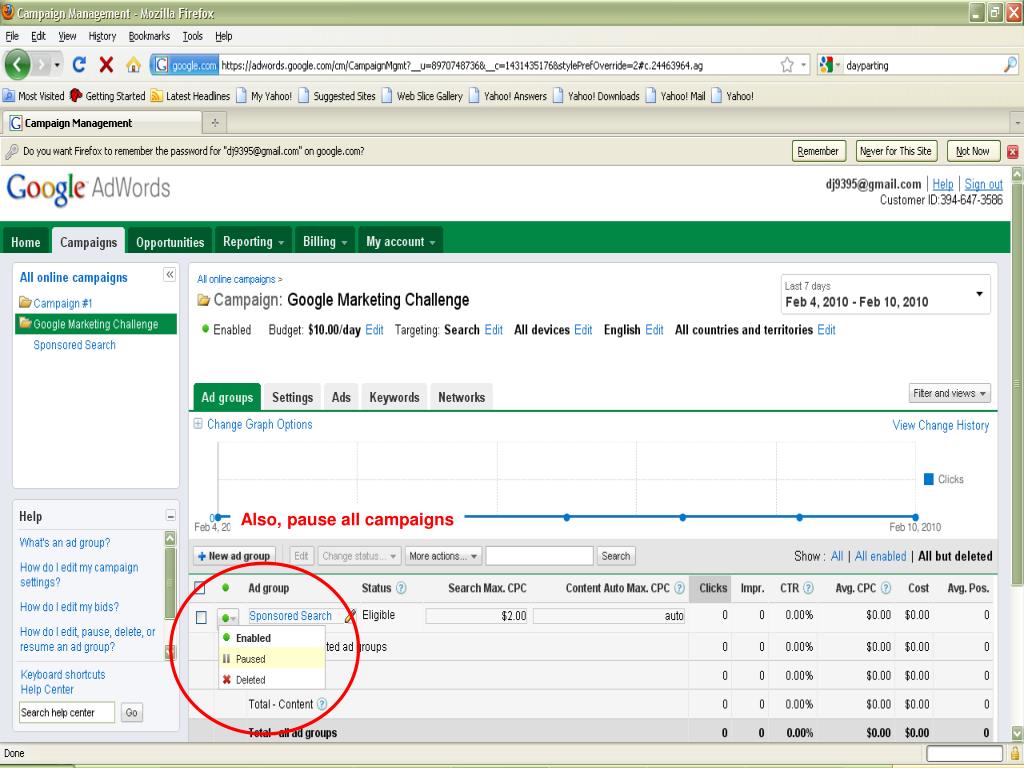The height and width of the screenshot is (768, 1024).
Task: Expand Change Graph Options
Action: (253, 424)
